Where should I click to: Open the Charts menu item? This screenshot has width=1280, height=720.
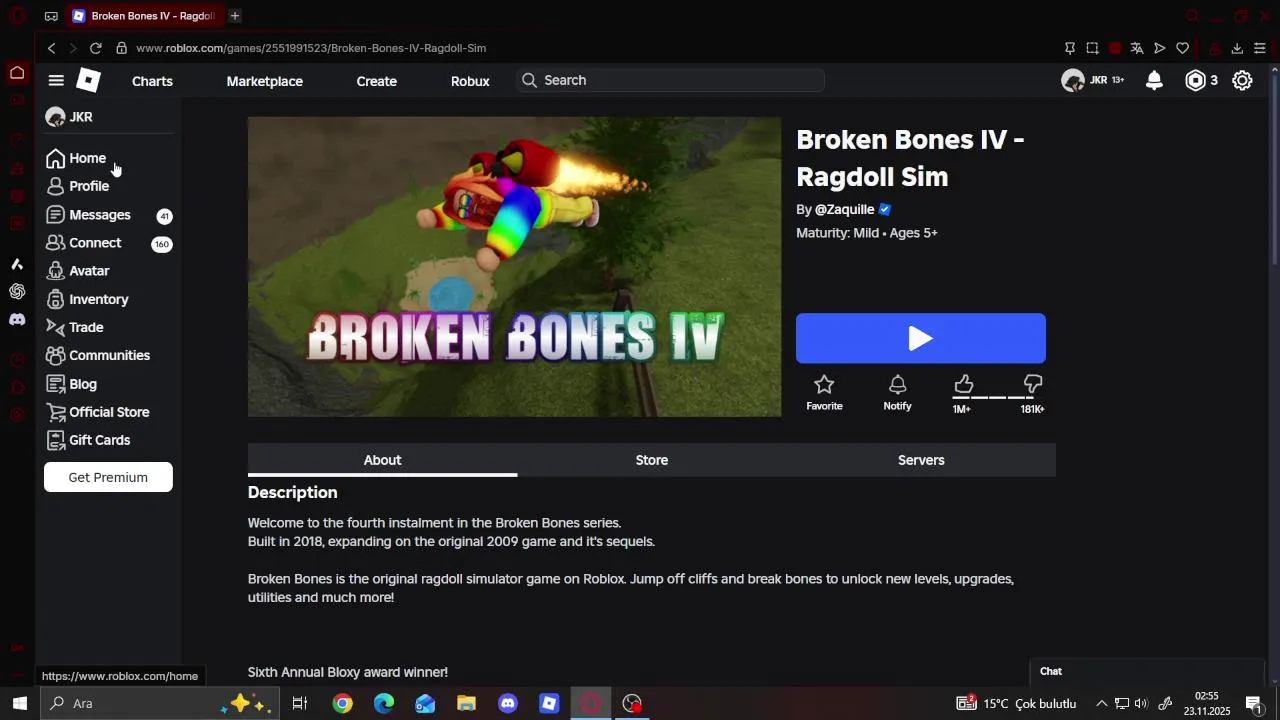[152, 81]
